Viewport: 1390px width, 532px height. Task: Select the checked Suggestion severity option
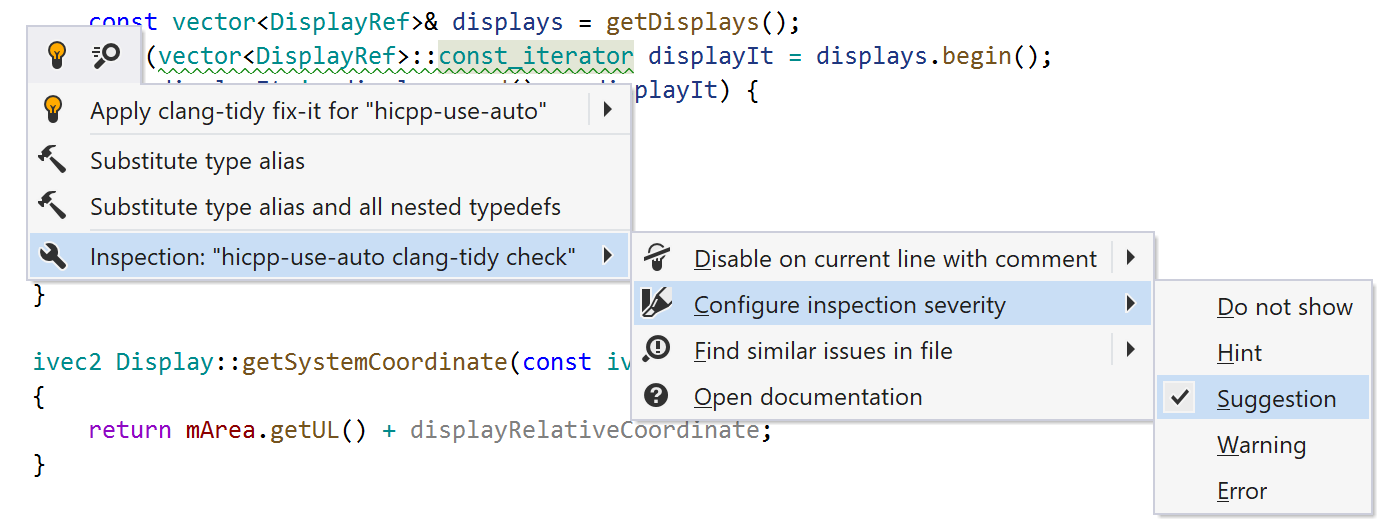coord(1276,398)
